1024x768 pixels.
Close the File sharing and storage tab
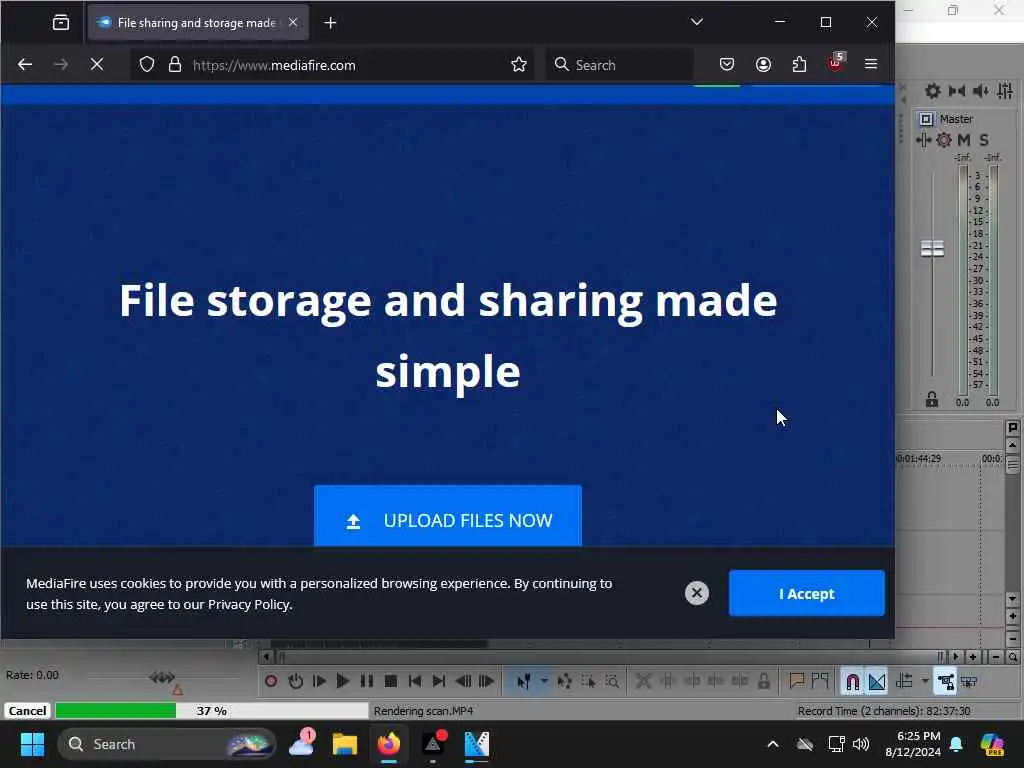[293, 22]
